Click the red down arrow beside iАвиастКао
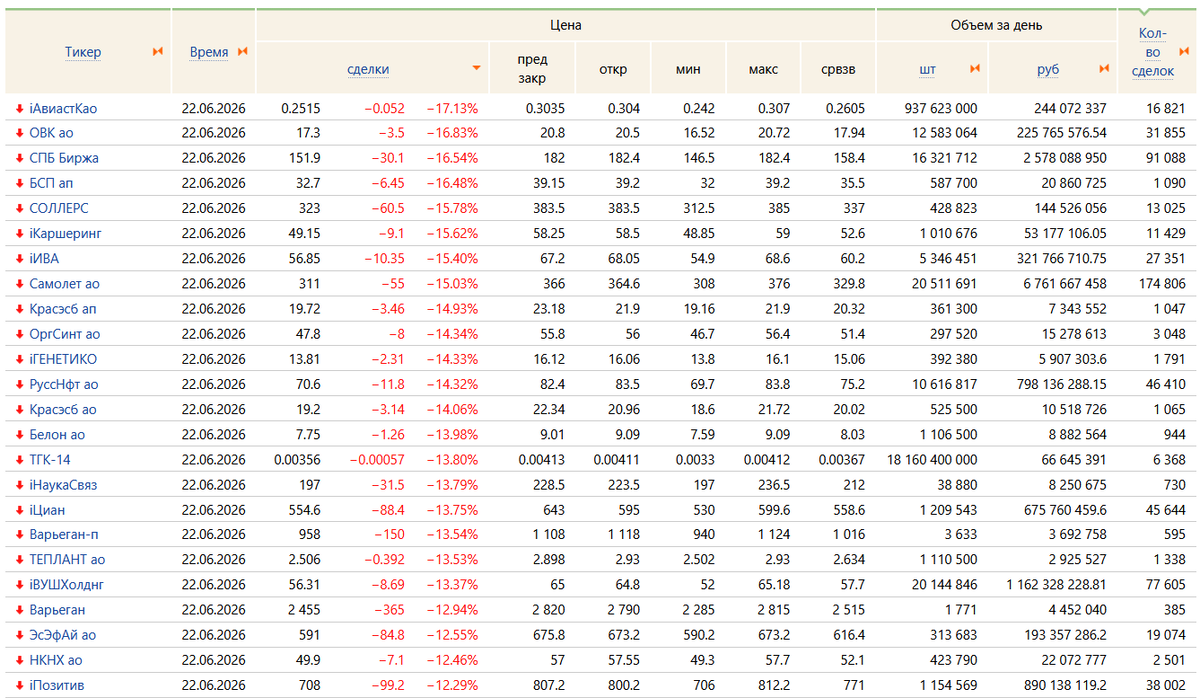1200x698 pixels. 18,108
